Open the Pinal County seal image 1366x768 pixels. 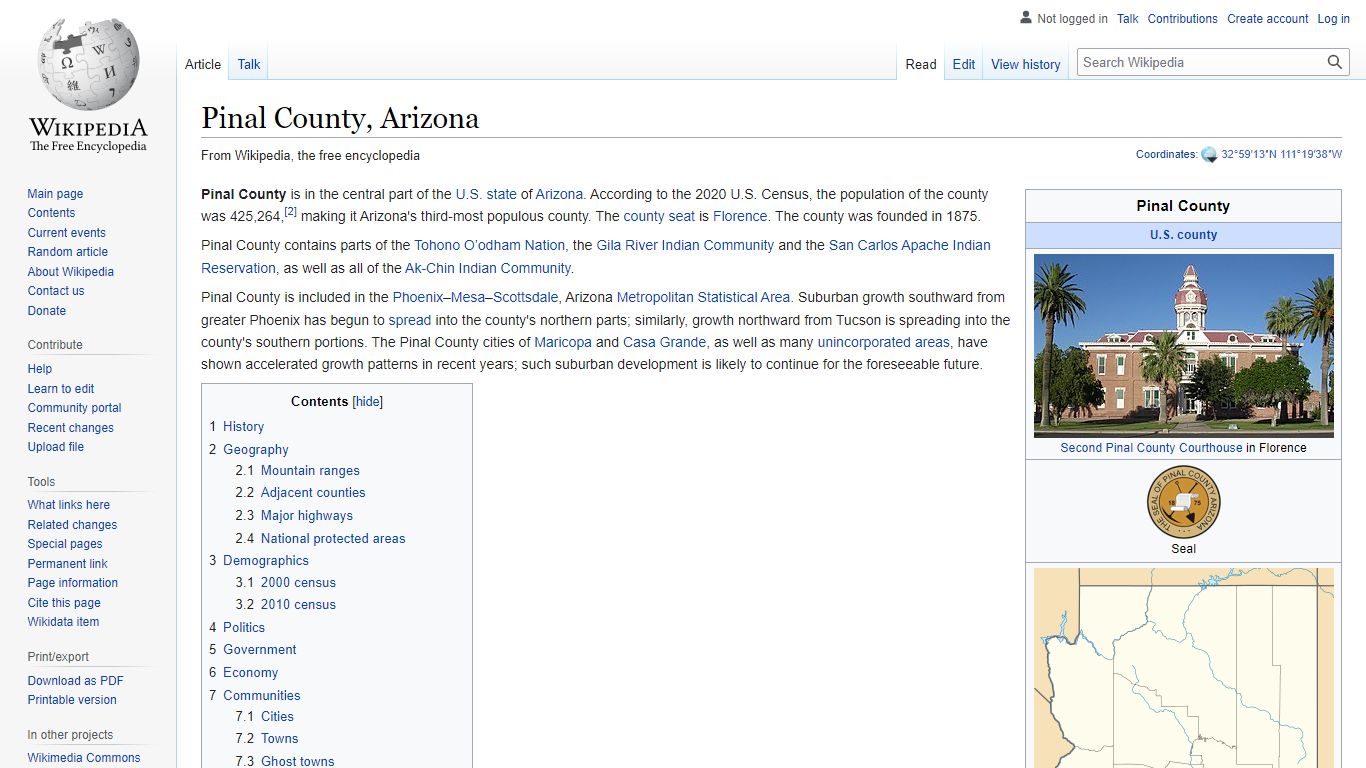pyautogui.click(x=1183, y=503)
